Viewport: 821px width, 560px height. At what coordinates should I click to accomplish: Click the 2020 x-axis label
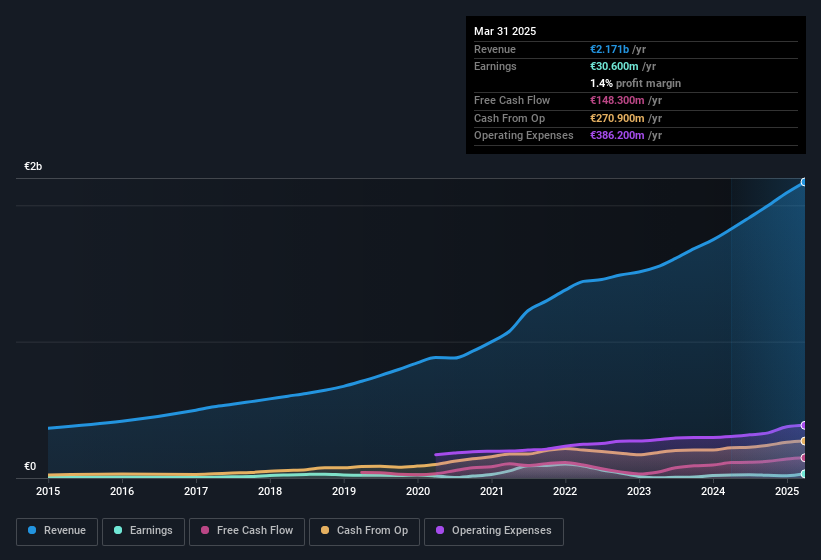(418, 491)
